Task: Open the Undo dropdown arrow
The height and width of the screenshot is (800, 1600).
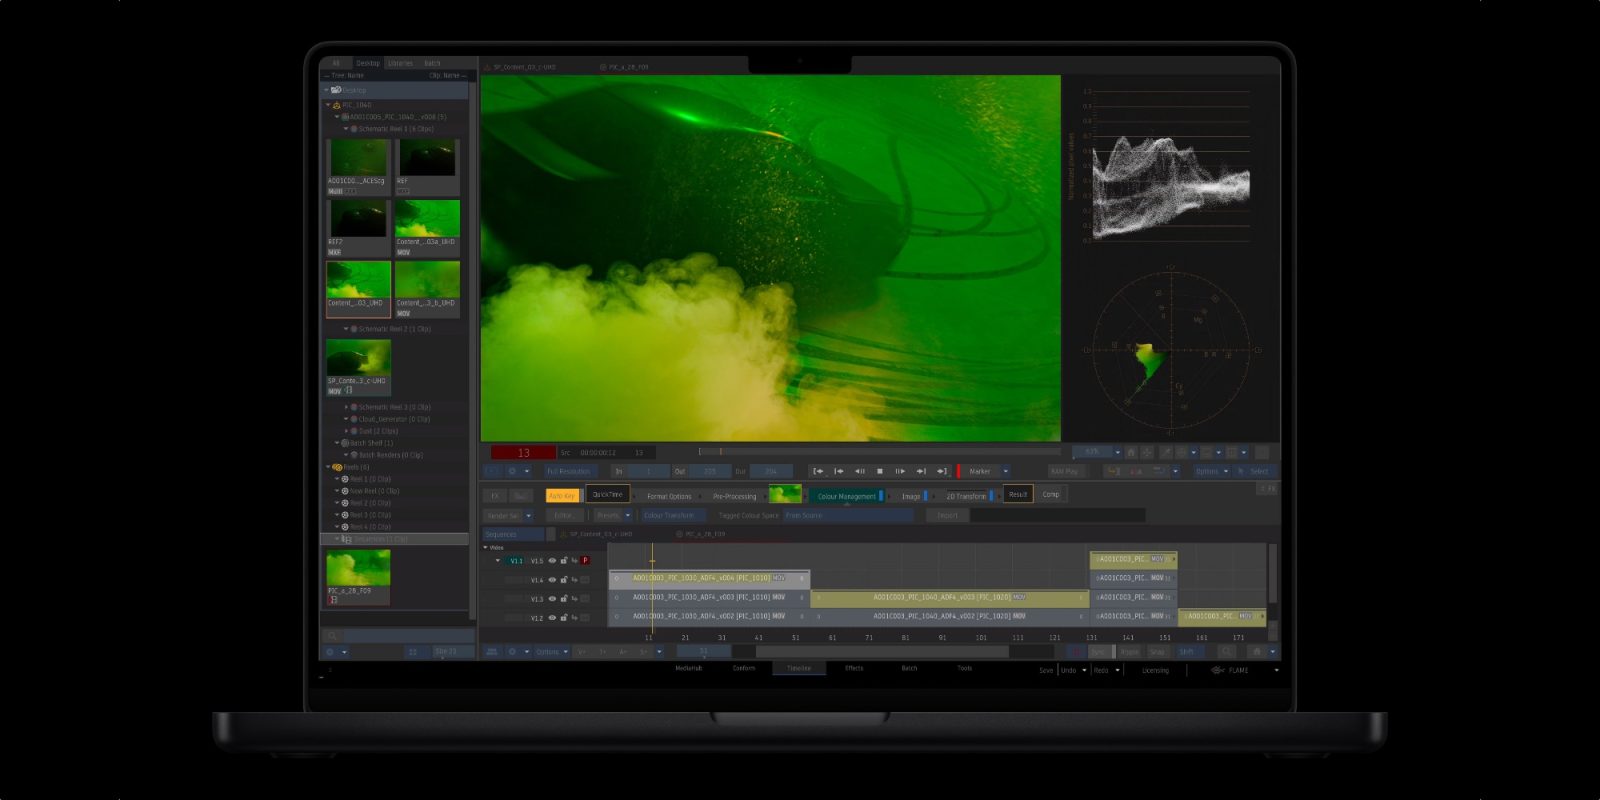Action: click(1084, 670)
